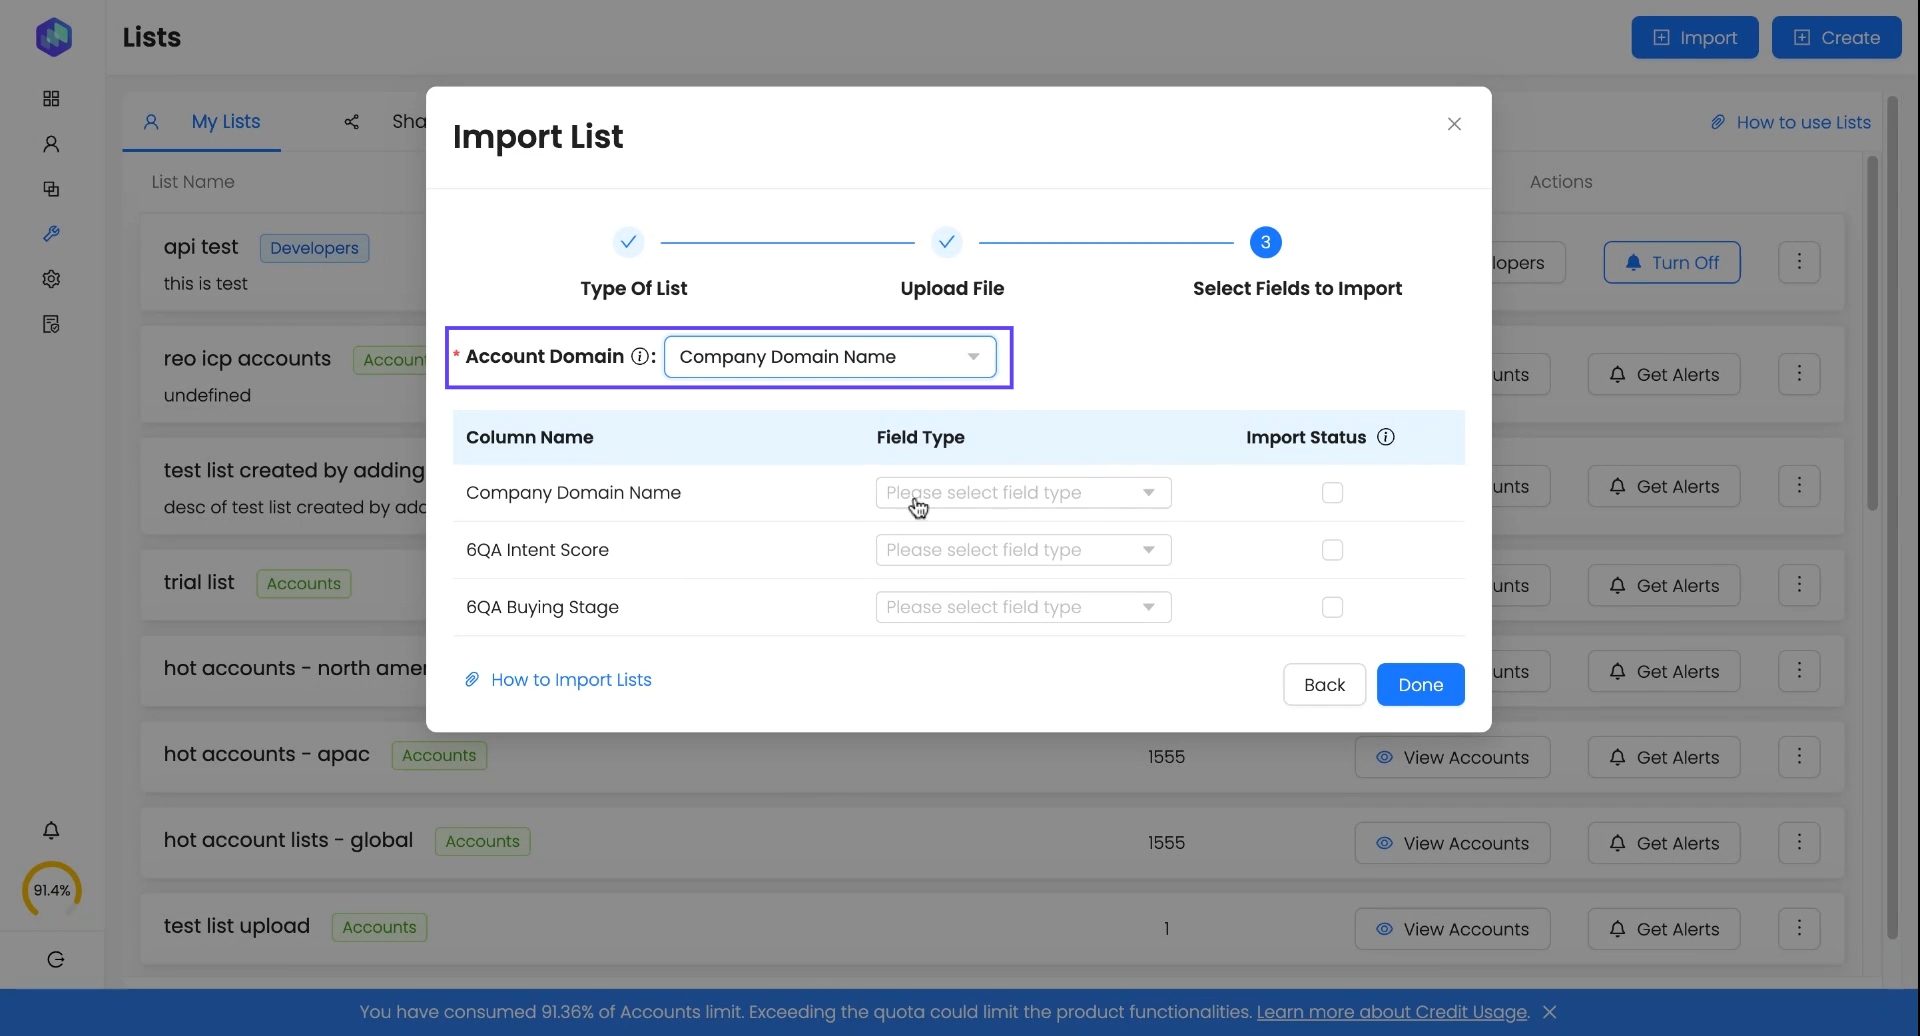The image size is (1920, 1036).
Task: Click the dashboard grid icon in sidebar
Action: tap(51, 99)
